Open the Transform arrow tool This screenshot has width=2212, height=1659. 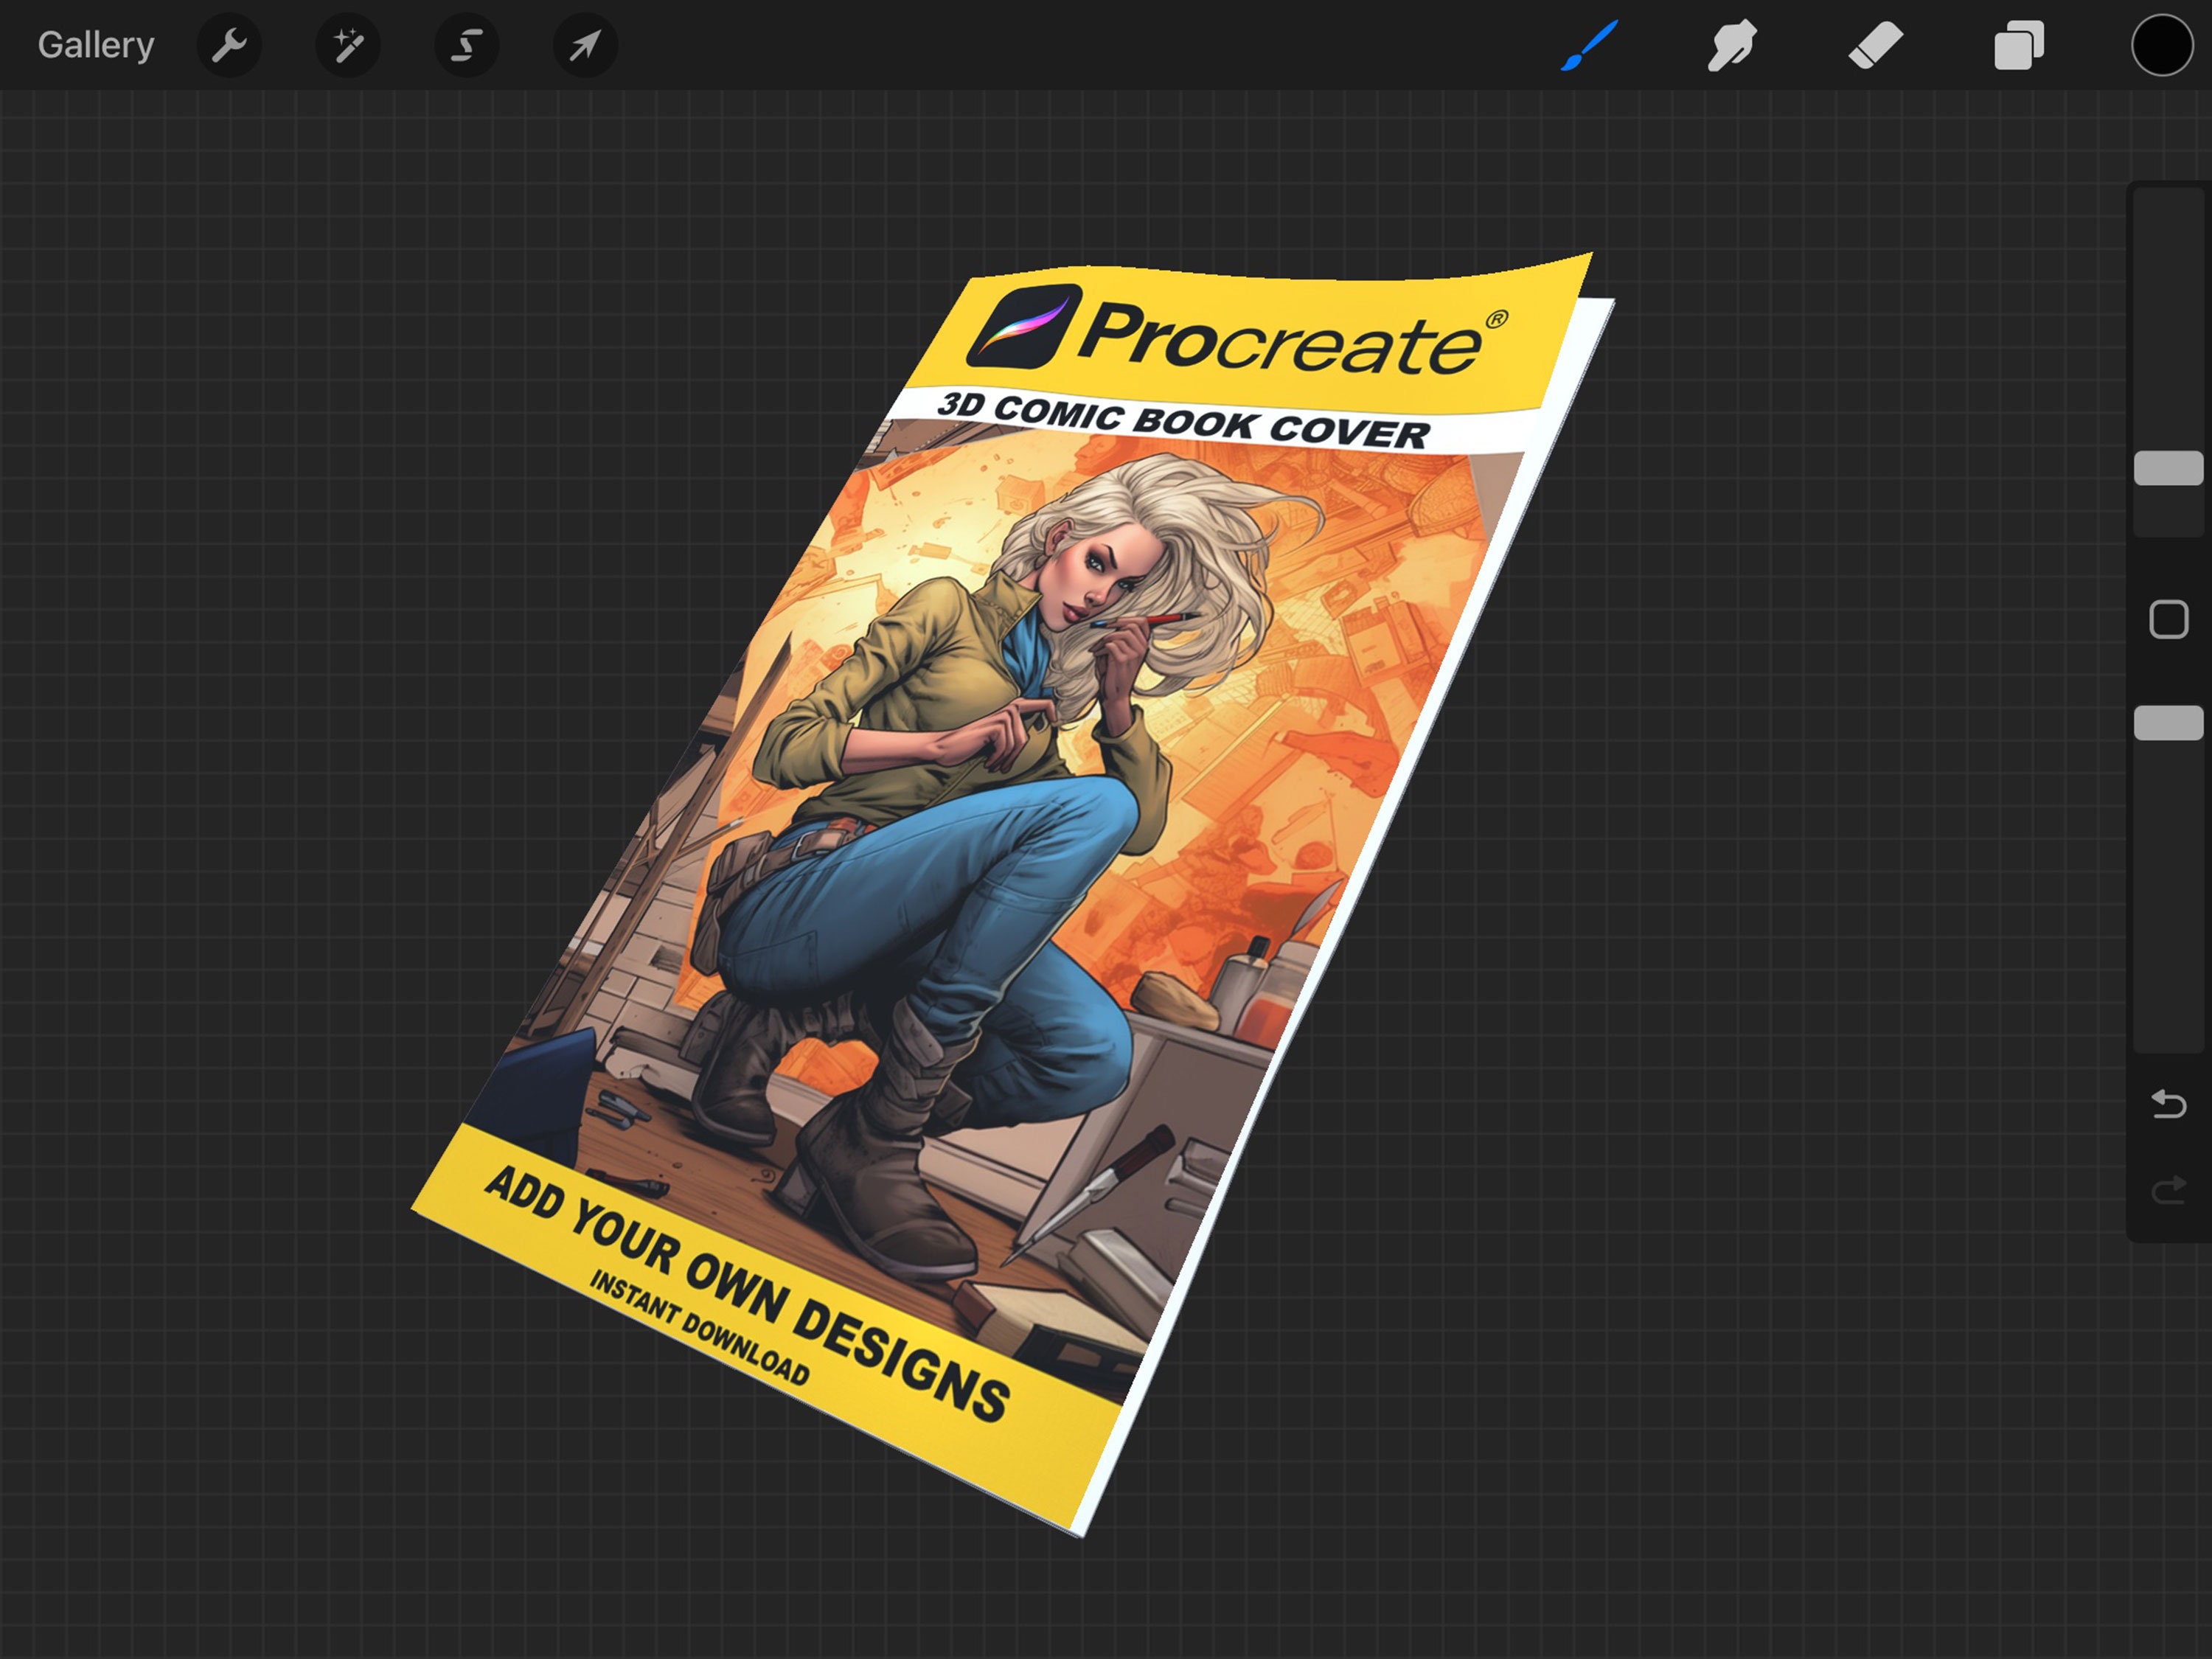(x=583, y=45)
